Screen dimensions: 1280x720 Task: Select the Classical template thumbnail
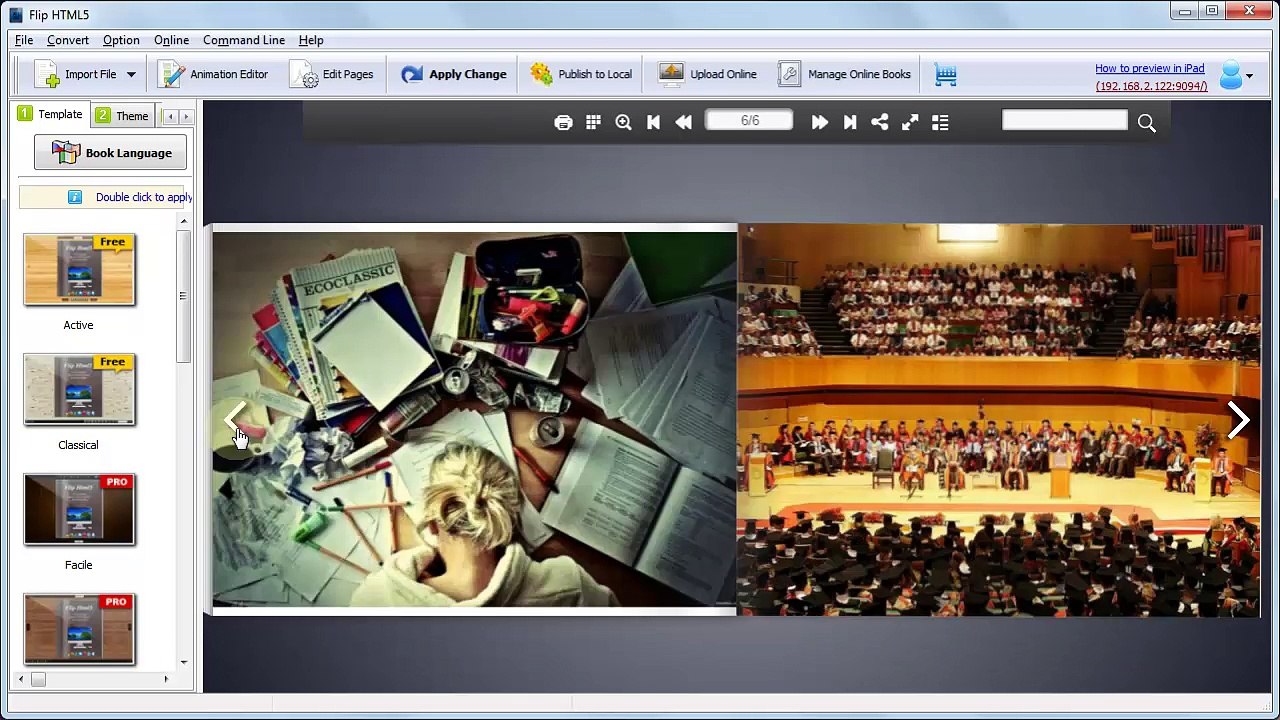point(79,390)
